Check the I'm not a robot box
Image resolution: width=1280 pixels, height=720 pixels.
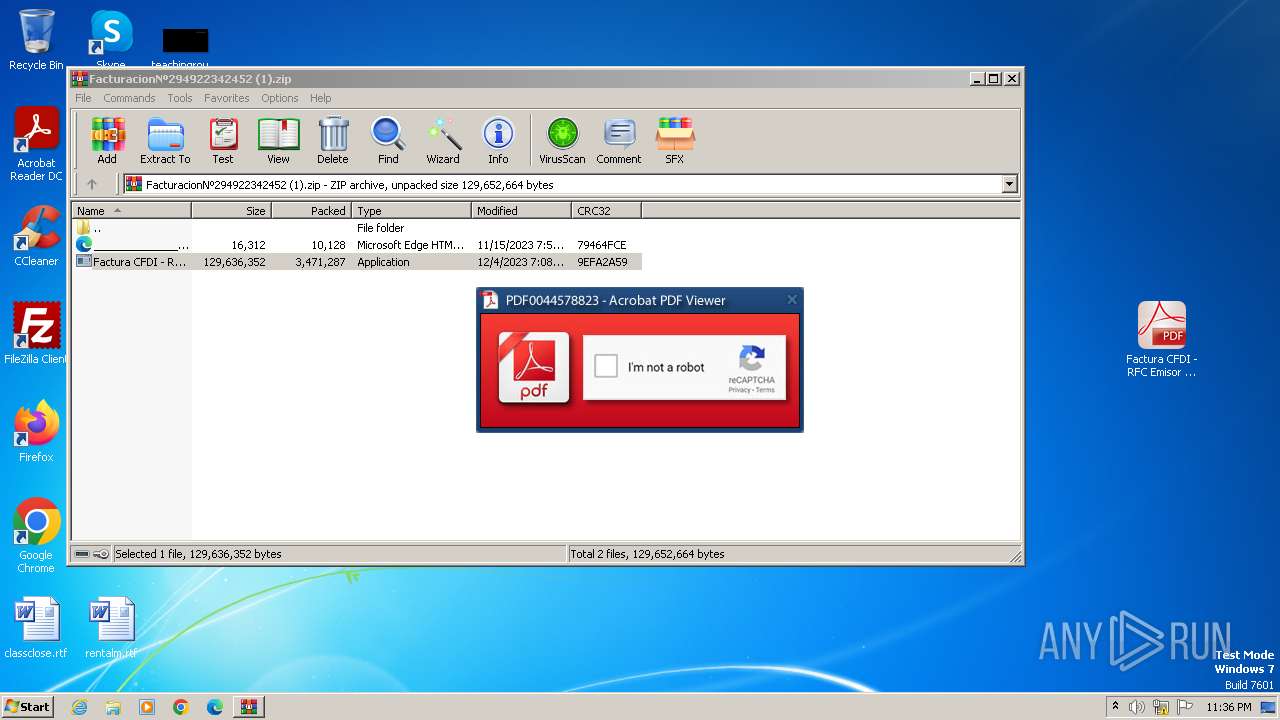click(x=606, y=366)
